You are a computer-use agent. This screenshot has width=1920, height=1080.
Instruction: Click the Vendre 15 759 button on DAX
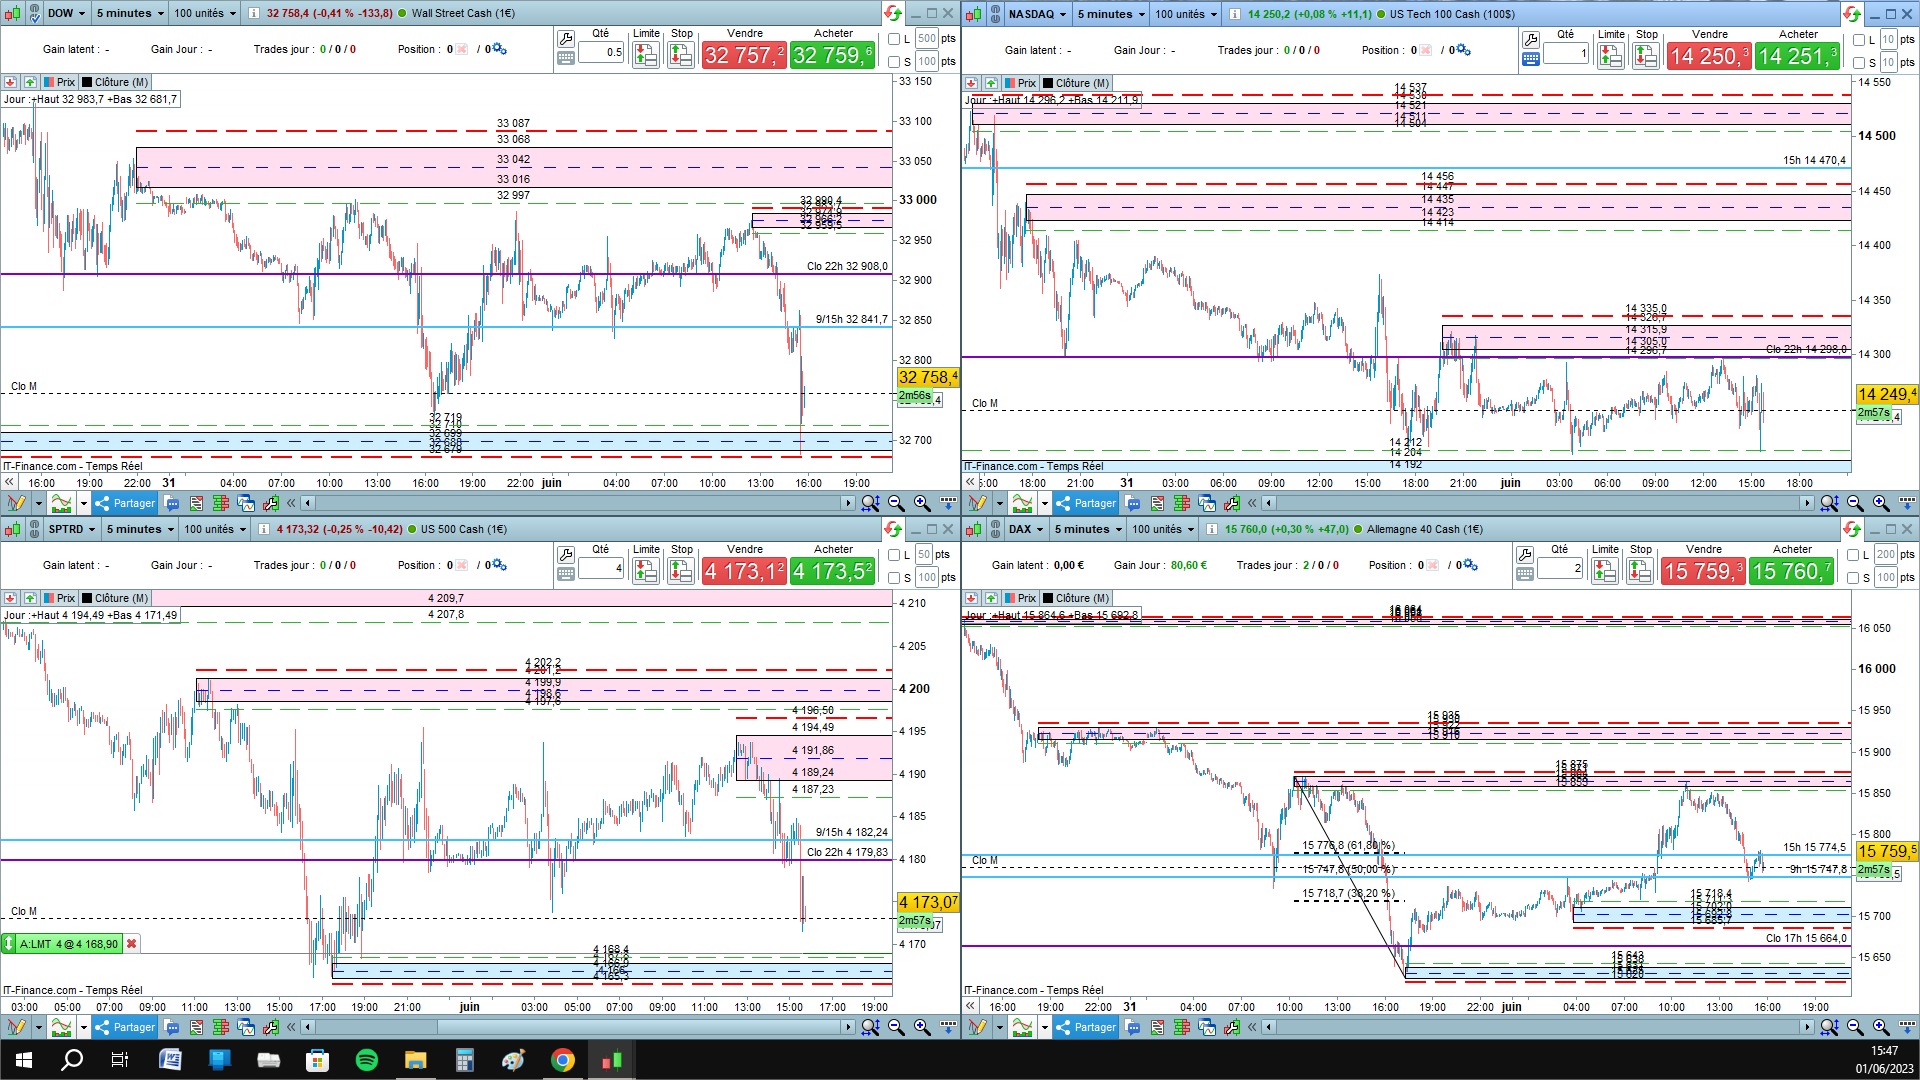coord(1703,571)
